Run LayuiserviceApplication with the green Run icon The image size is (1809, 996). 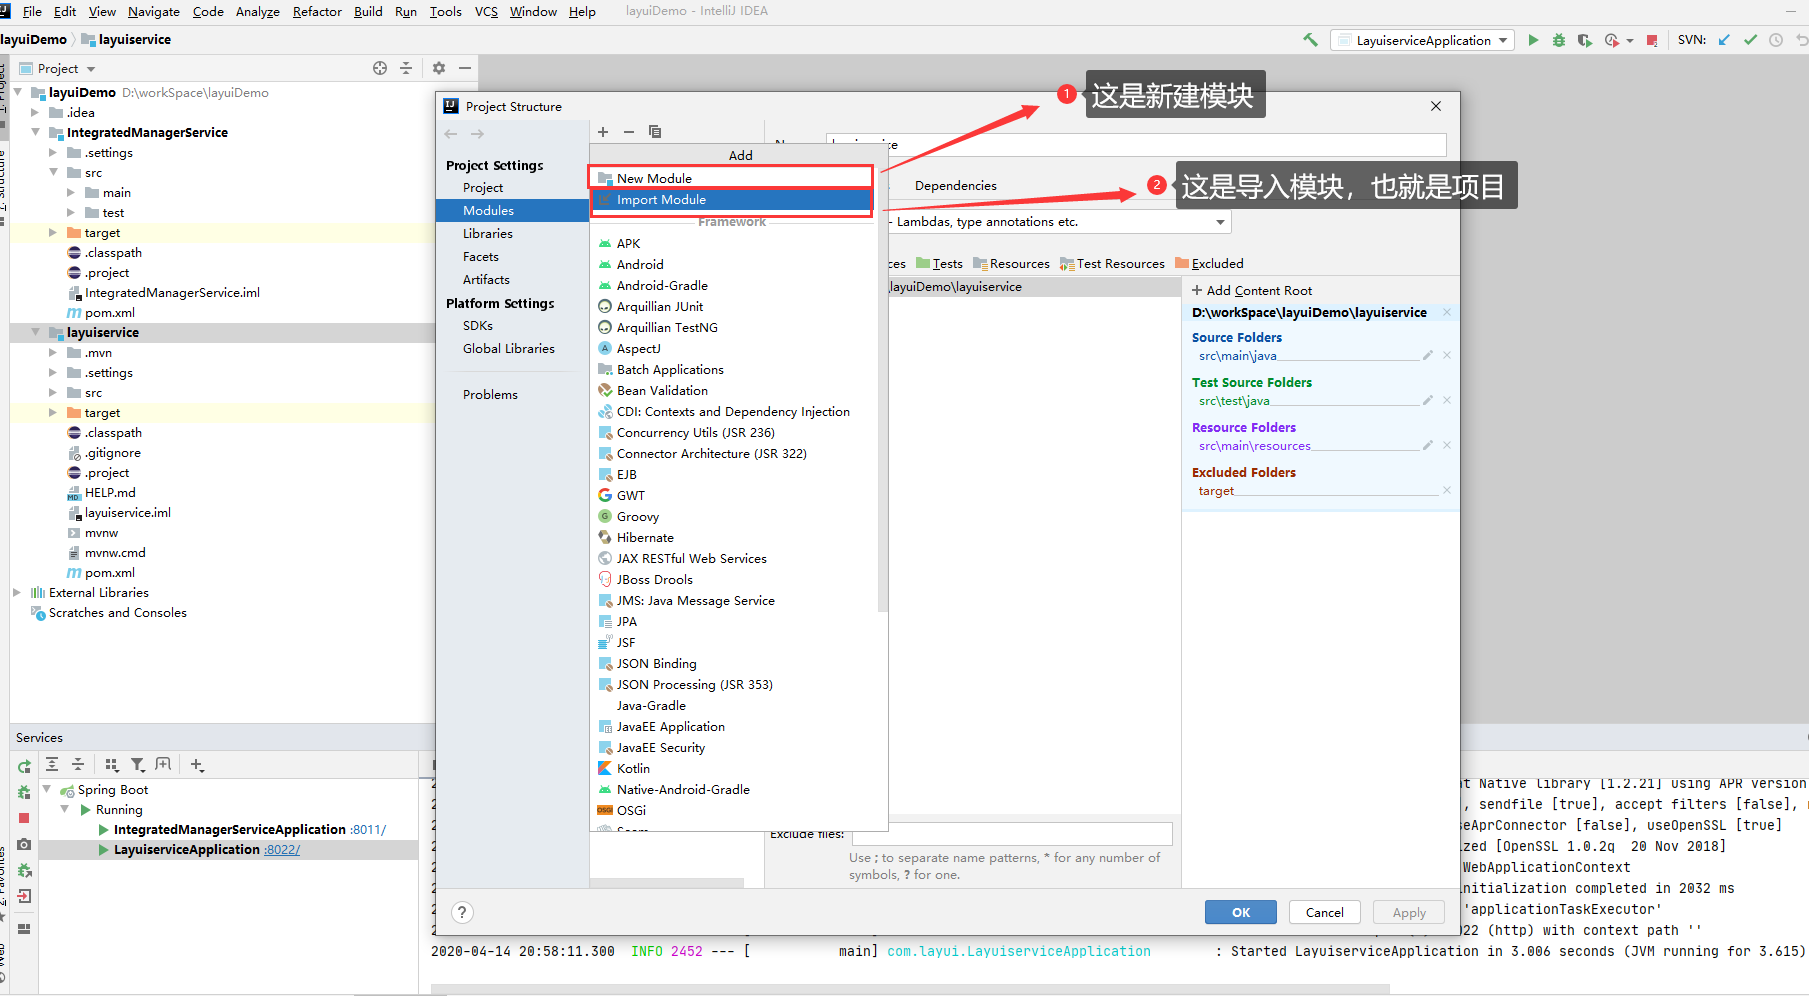pyautogui.click(x=1533, y=40)
